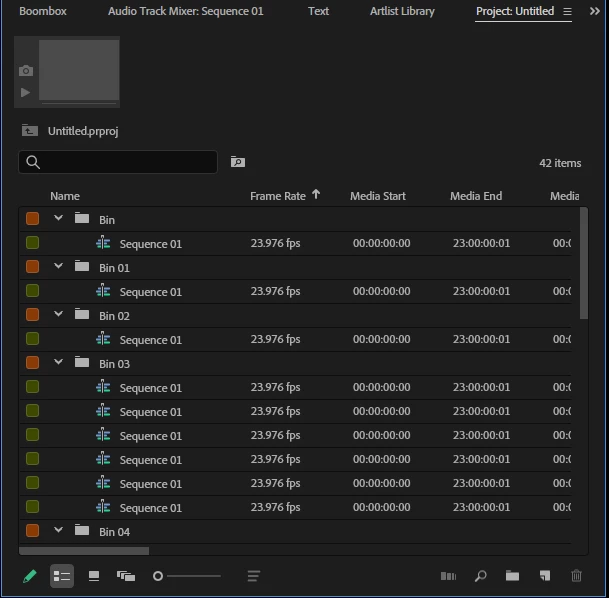Click green label swatch of Sequence 01 in Bin
The height and width of the screenshot is (598, 609).
[x=32, y=243]
